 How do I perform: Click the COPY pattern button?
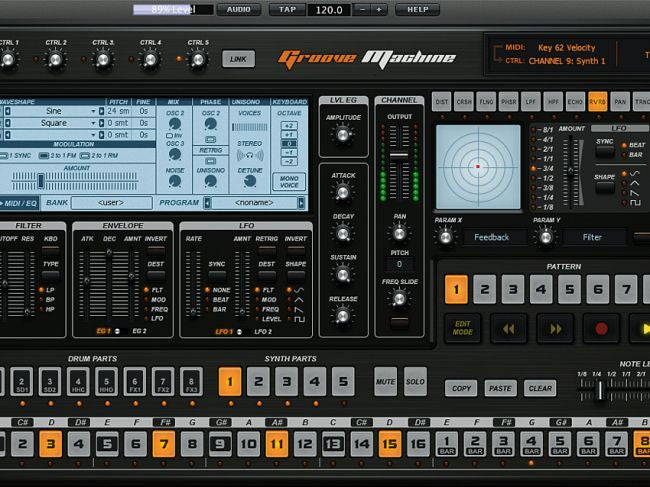[x=462, y=388]
